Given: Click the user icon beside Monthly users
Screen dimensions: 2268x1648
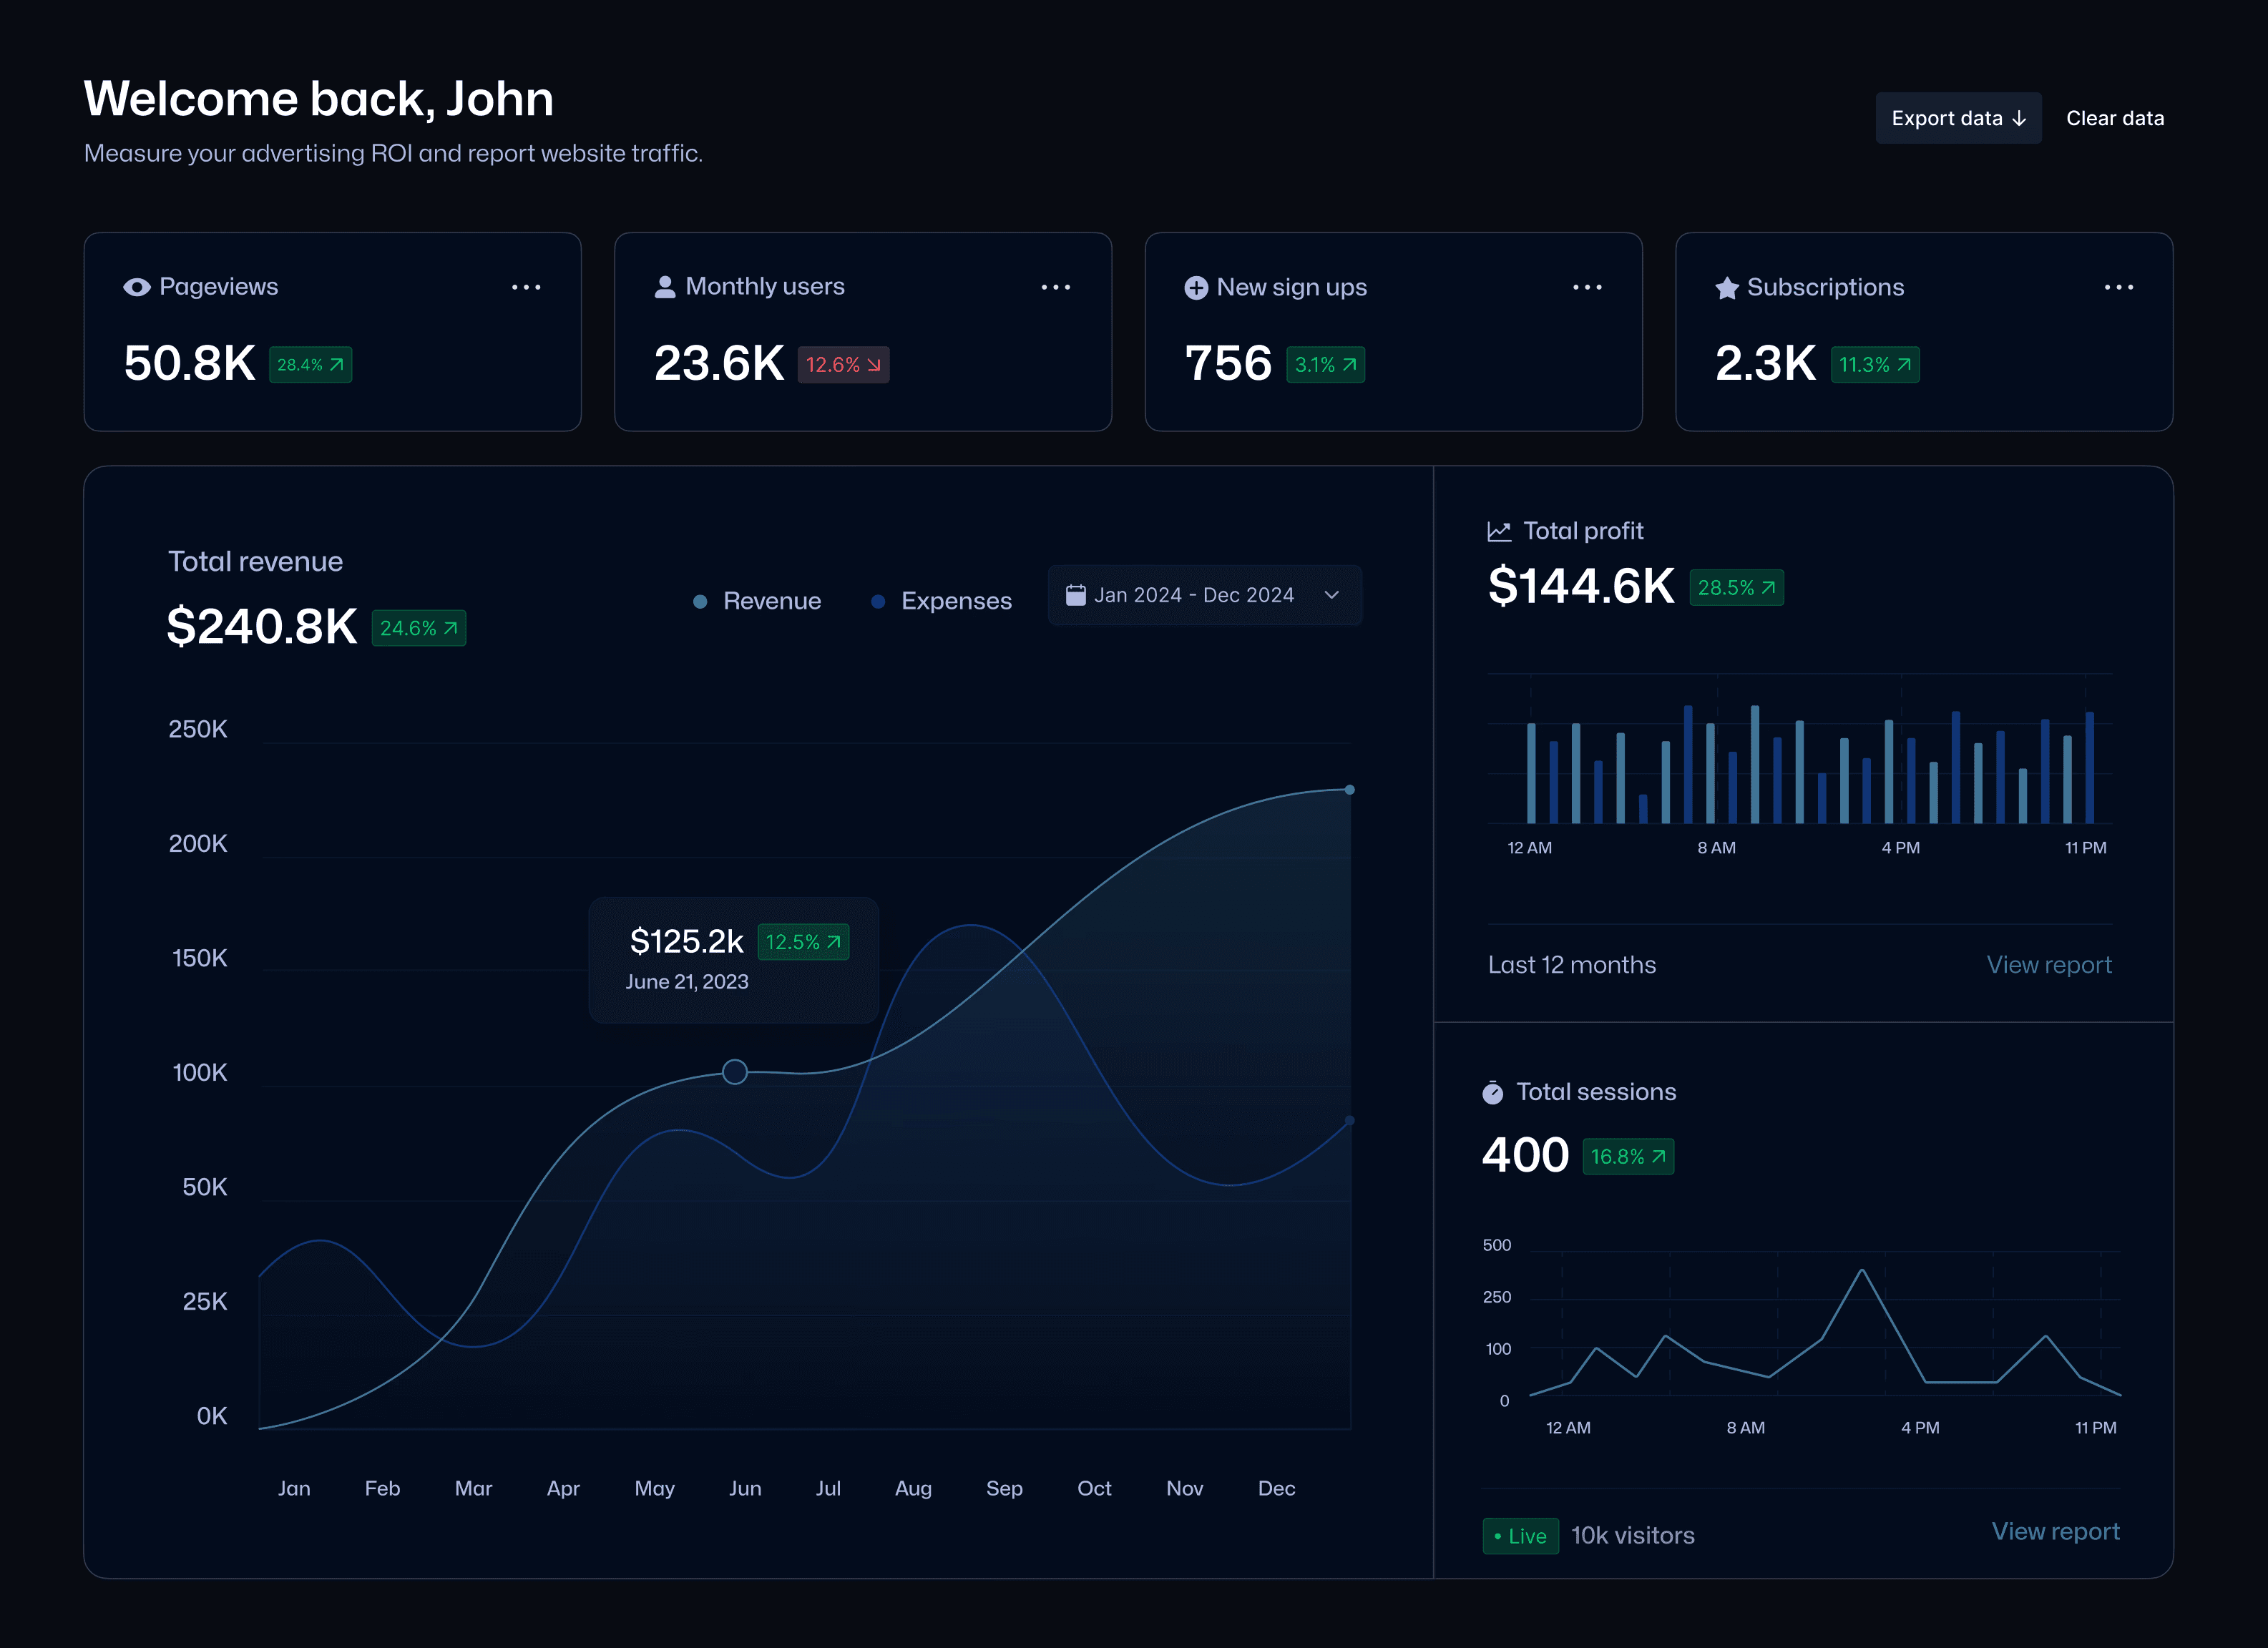Looking at the screenshot, I should point(665,288).
